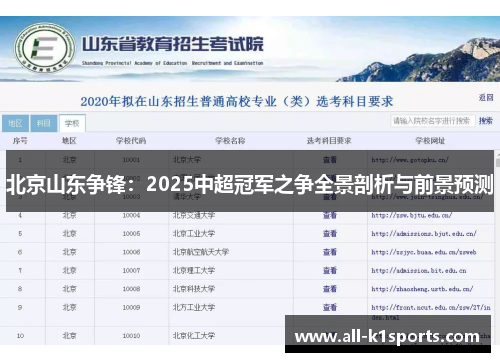
Task: Visit the zhaosheng.ustb.edu.cn link
Action: 422,289
